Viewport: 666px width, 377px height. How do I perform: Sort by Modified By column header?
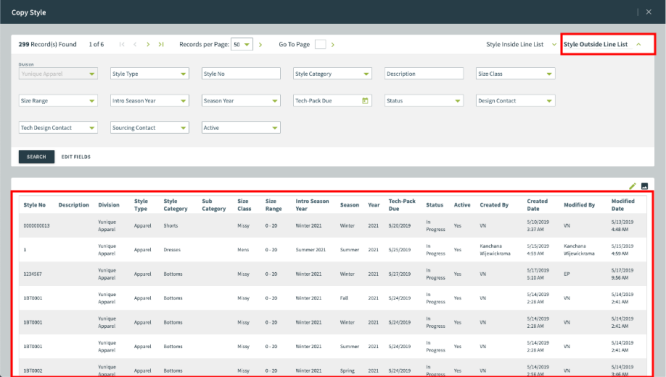pos(579,205)
